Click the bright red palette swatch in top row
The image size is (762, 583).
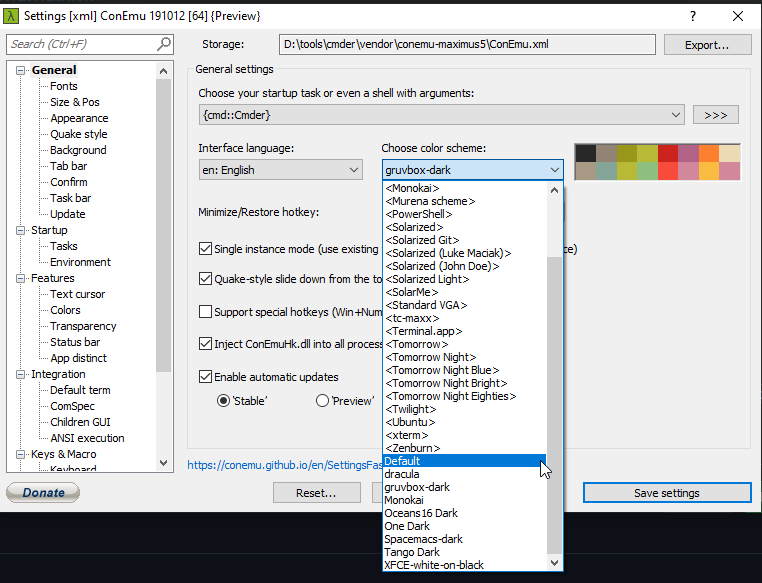[x=668, y=153]
